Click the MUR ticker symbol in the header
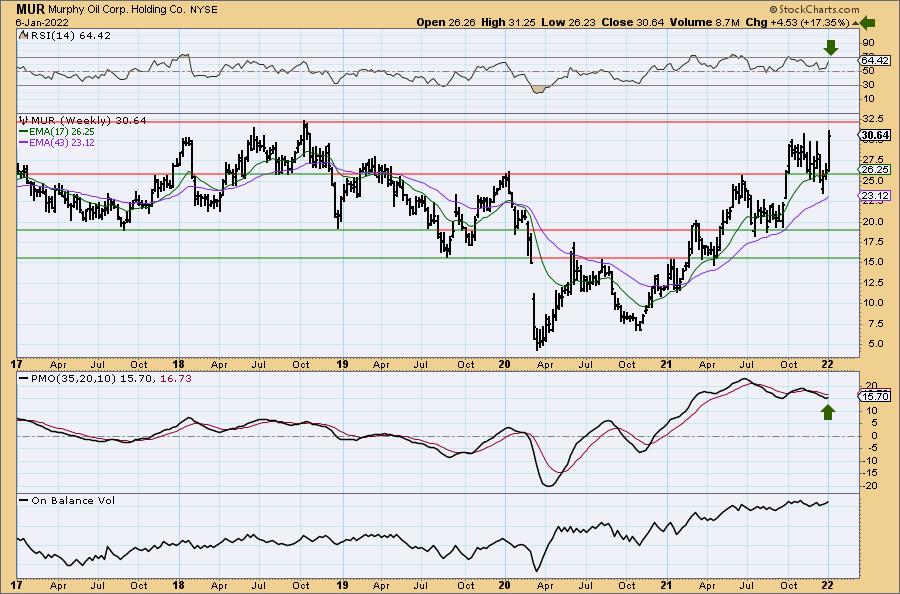This screenshot has width=900, height=594. (30, 9)
